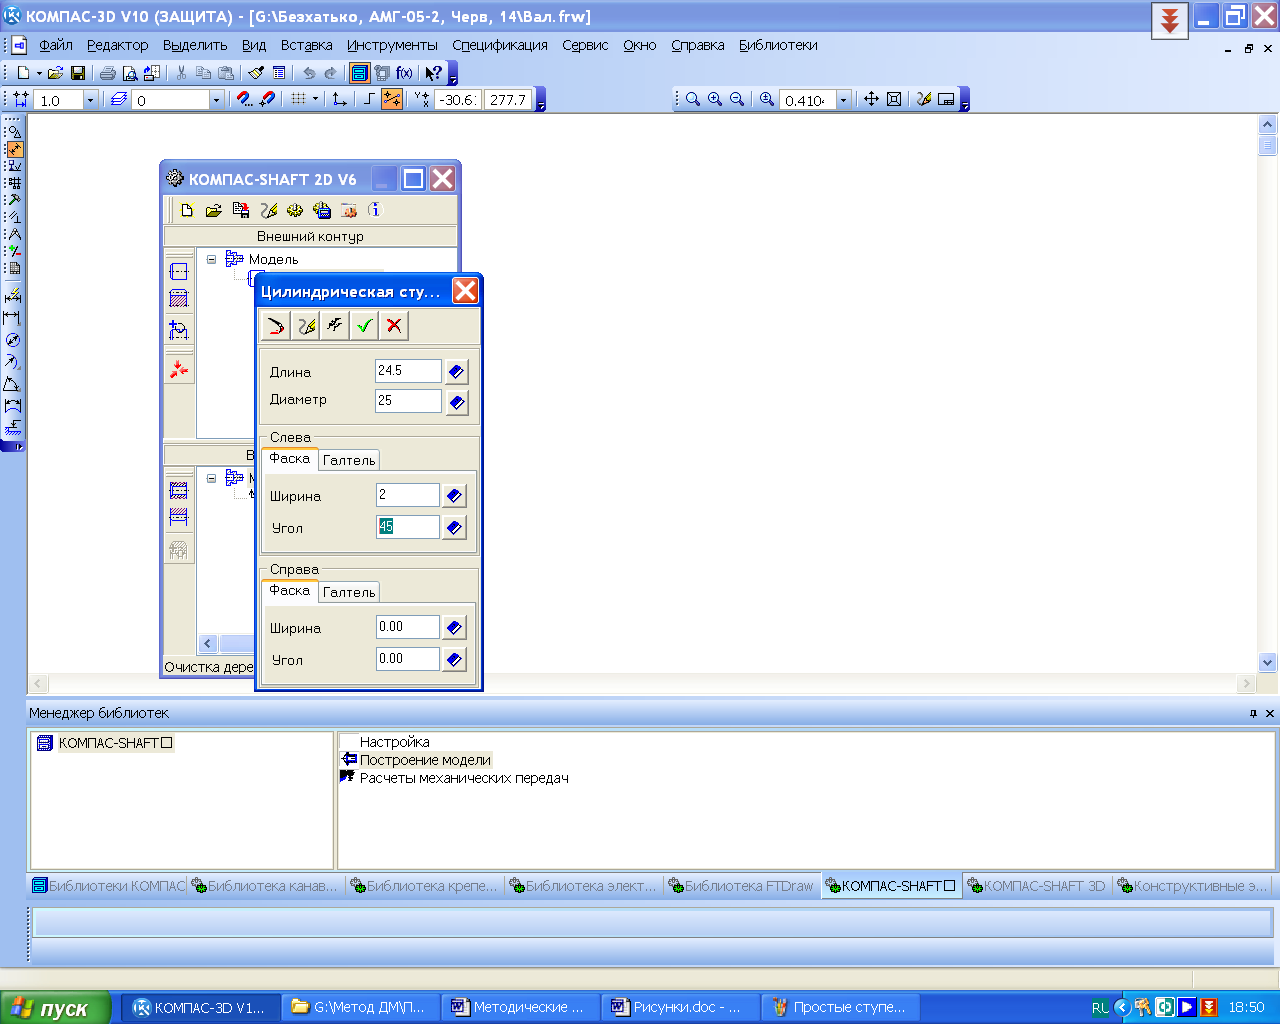Click the pick-from-drawing arrow icon in step dialog
1280x1024 pixels.
[275, 326]
